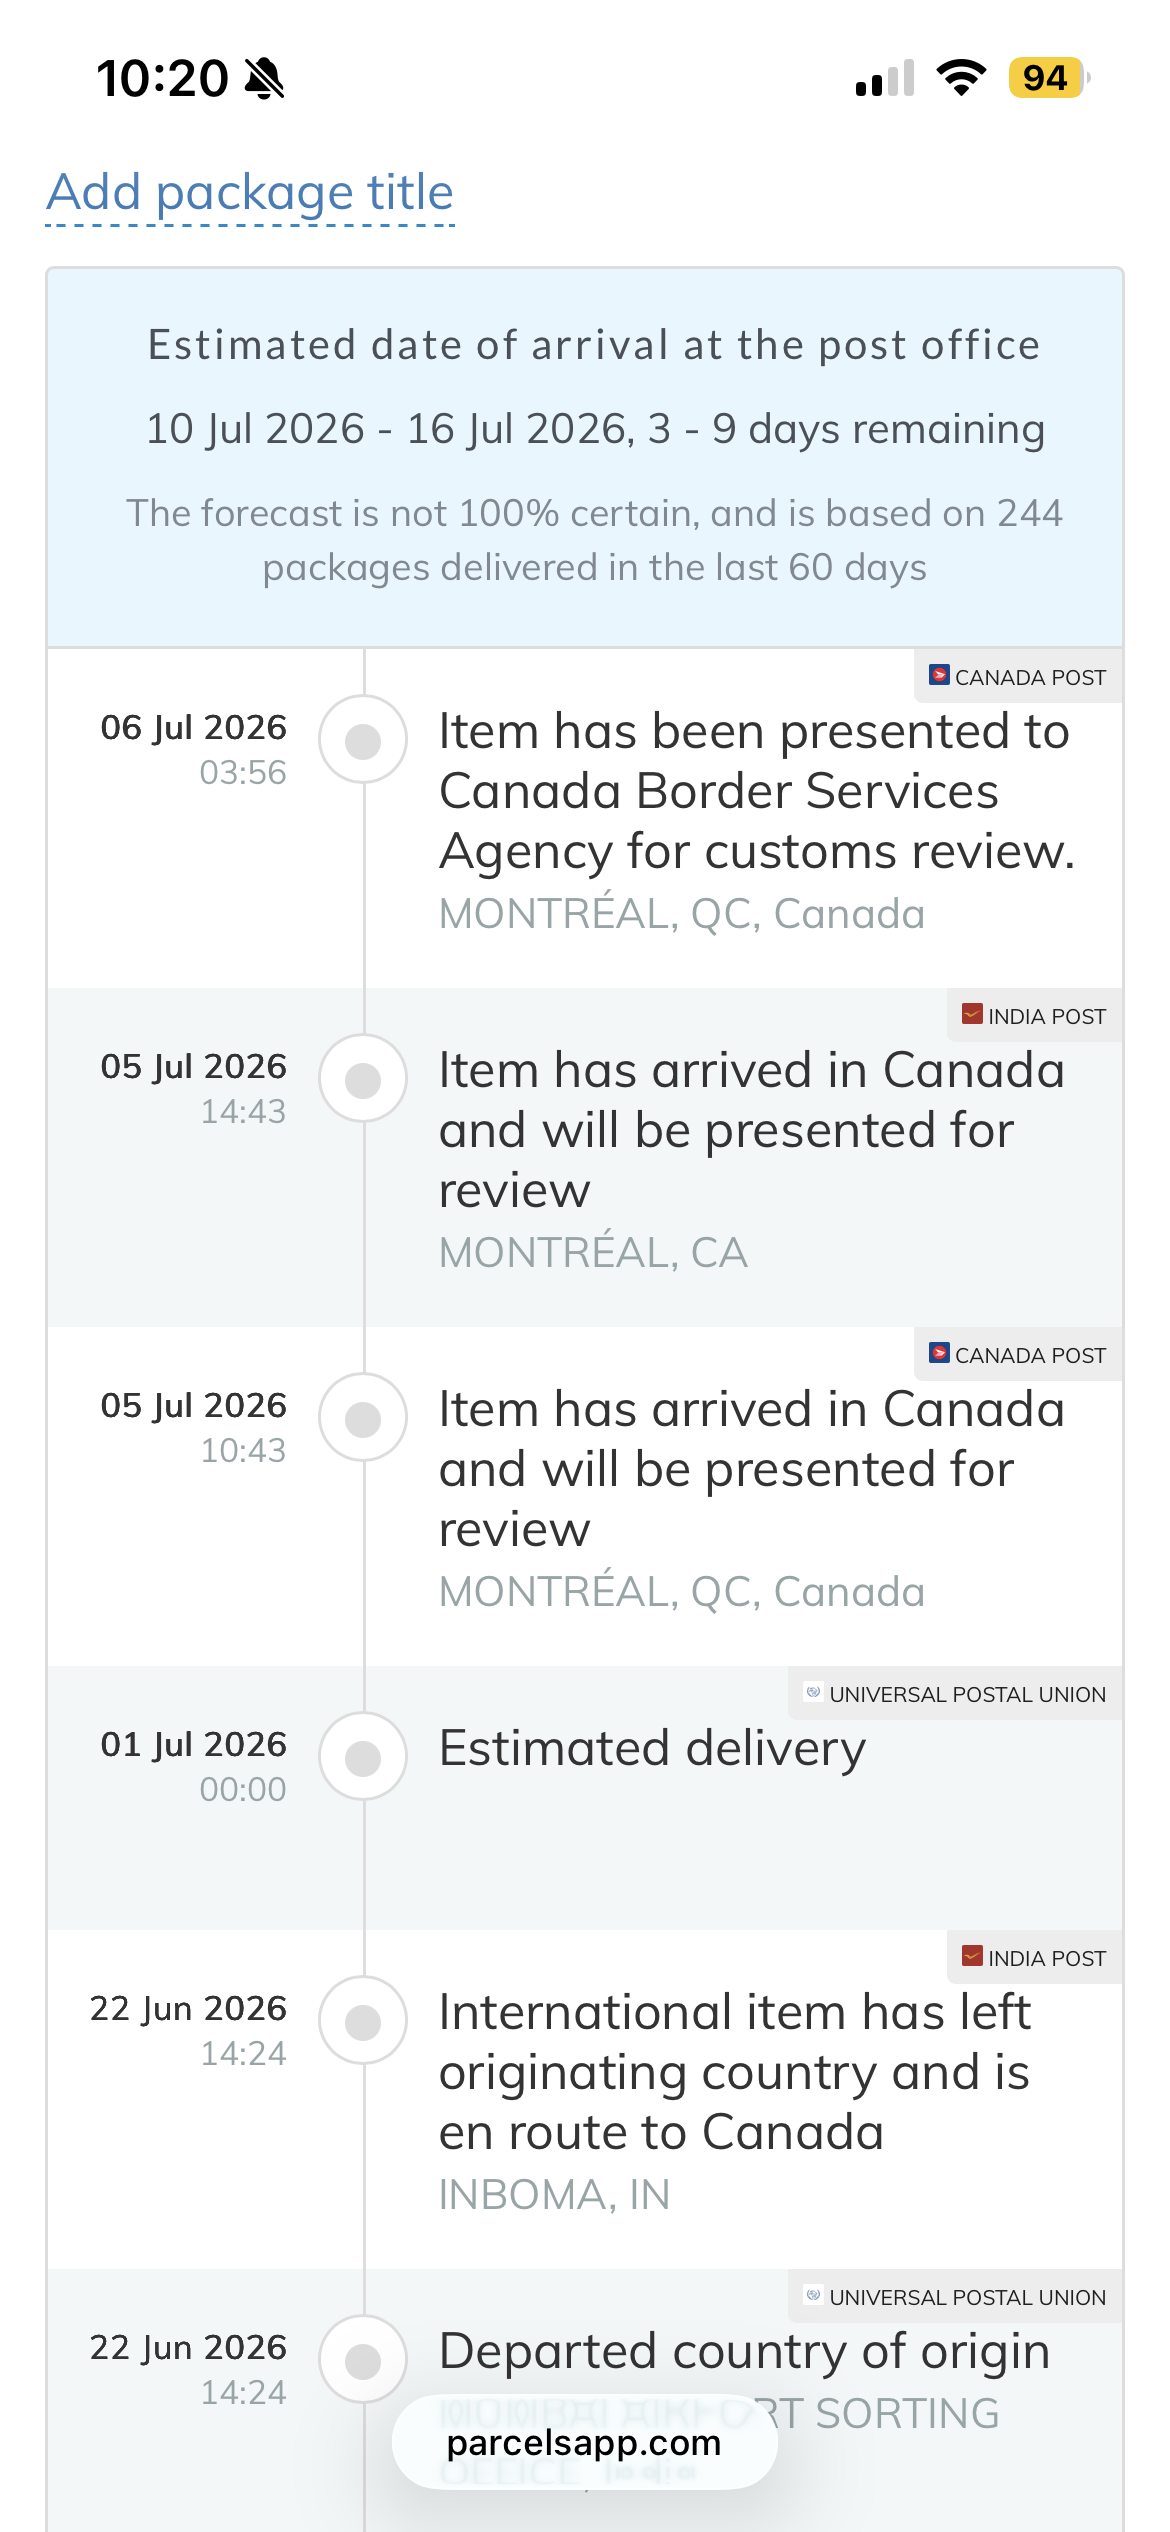The width and height of the screenshot is (1170, 2532).
Task: Select the timeline marker for 05 Jul 10:43
Action: point(363,1418)
